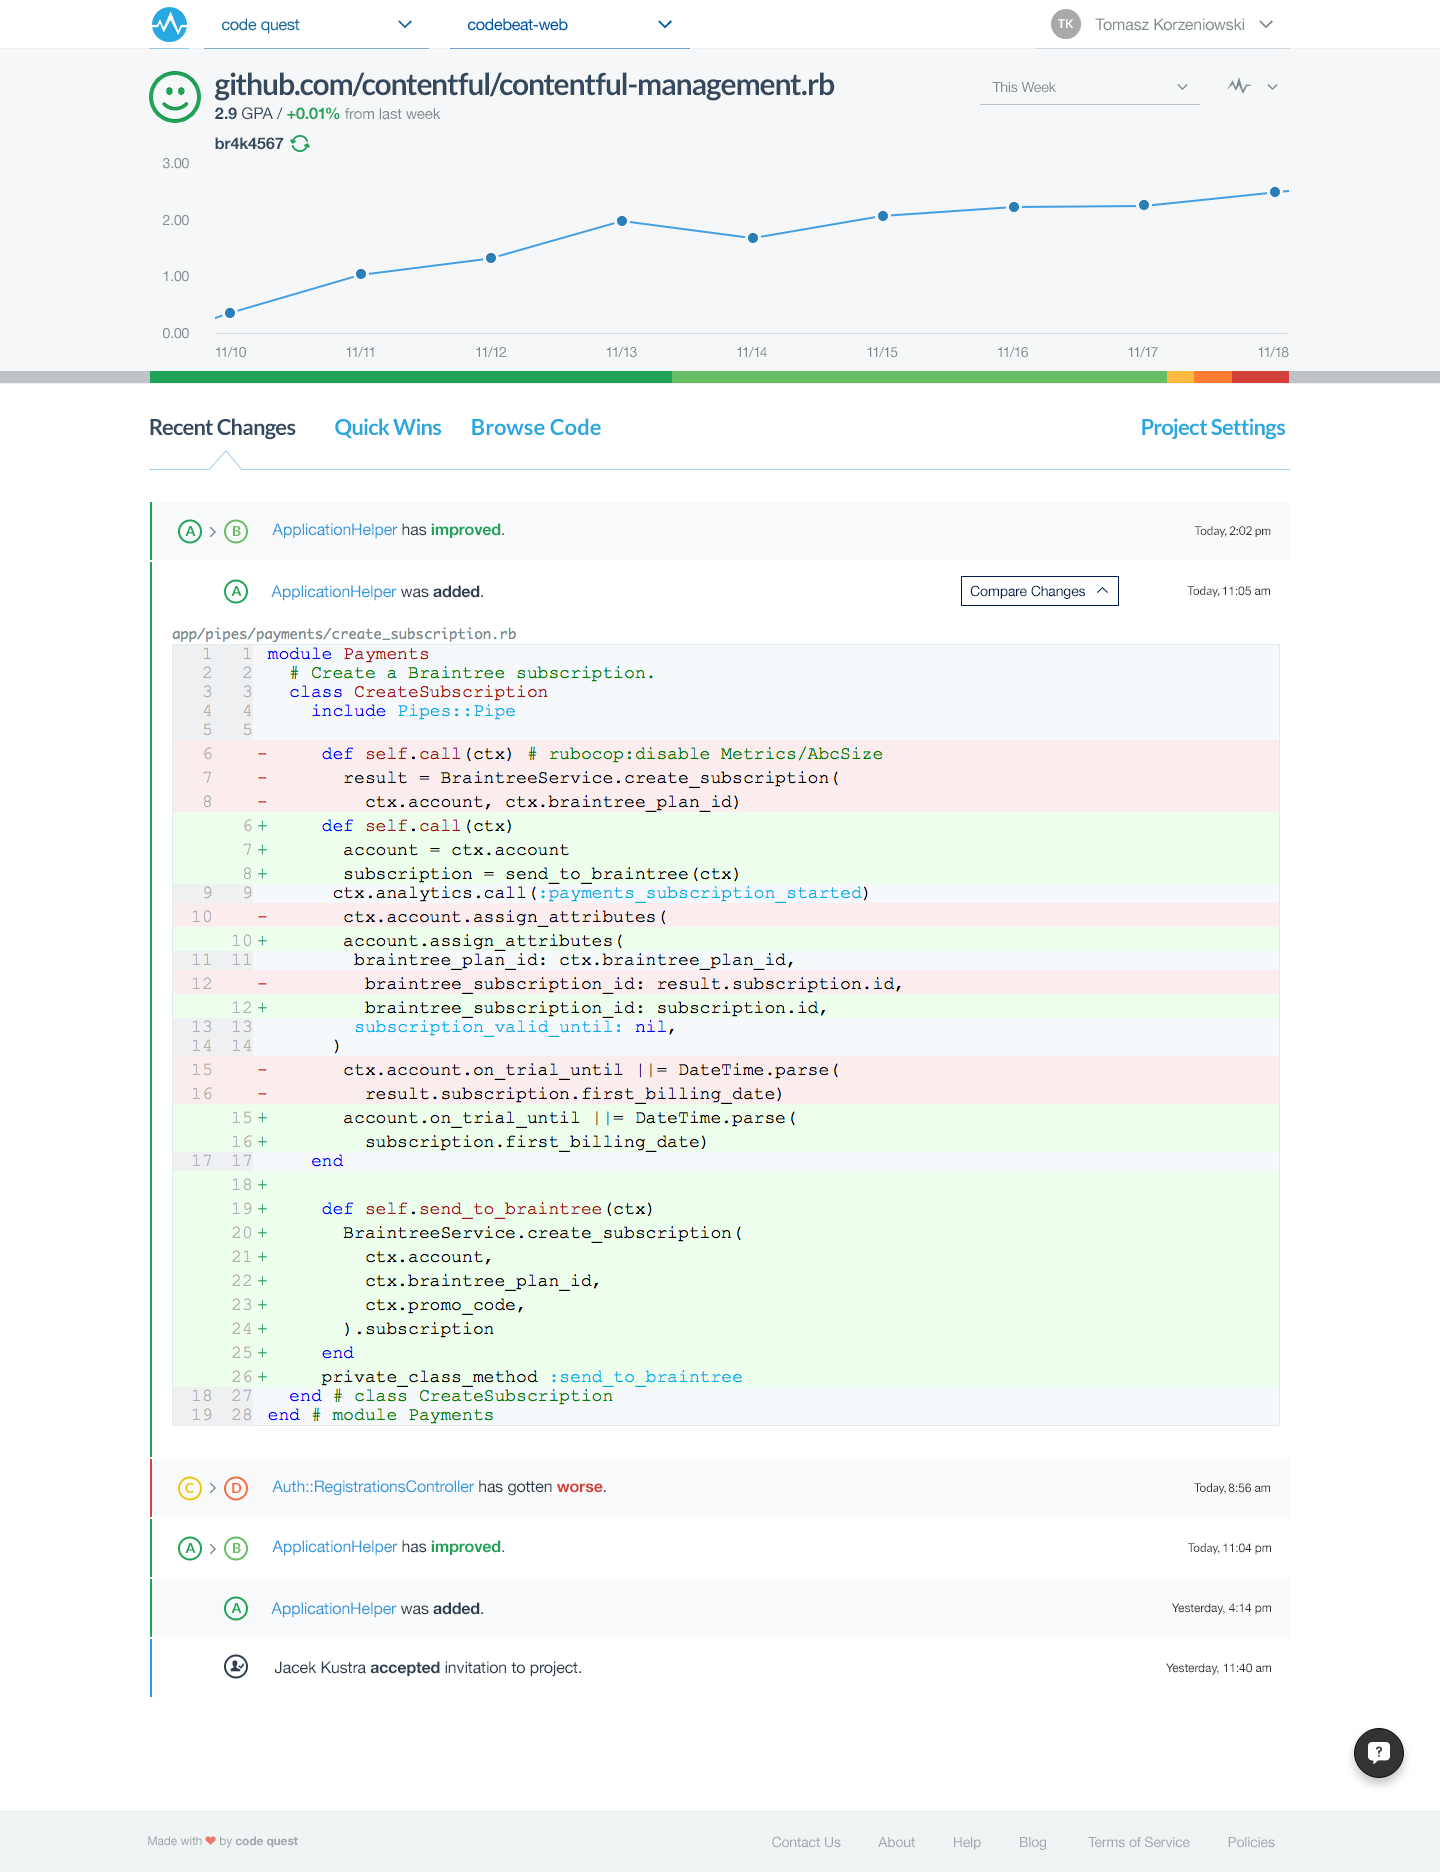Screen dimensions: 1440x1872
Task: Click the refresh icon beside br4k4567
Action: pos(300,143)
